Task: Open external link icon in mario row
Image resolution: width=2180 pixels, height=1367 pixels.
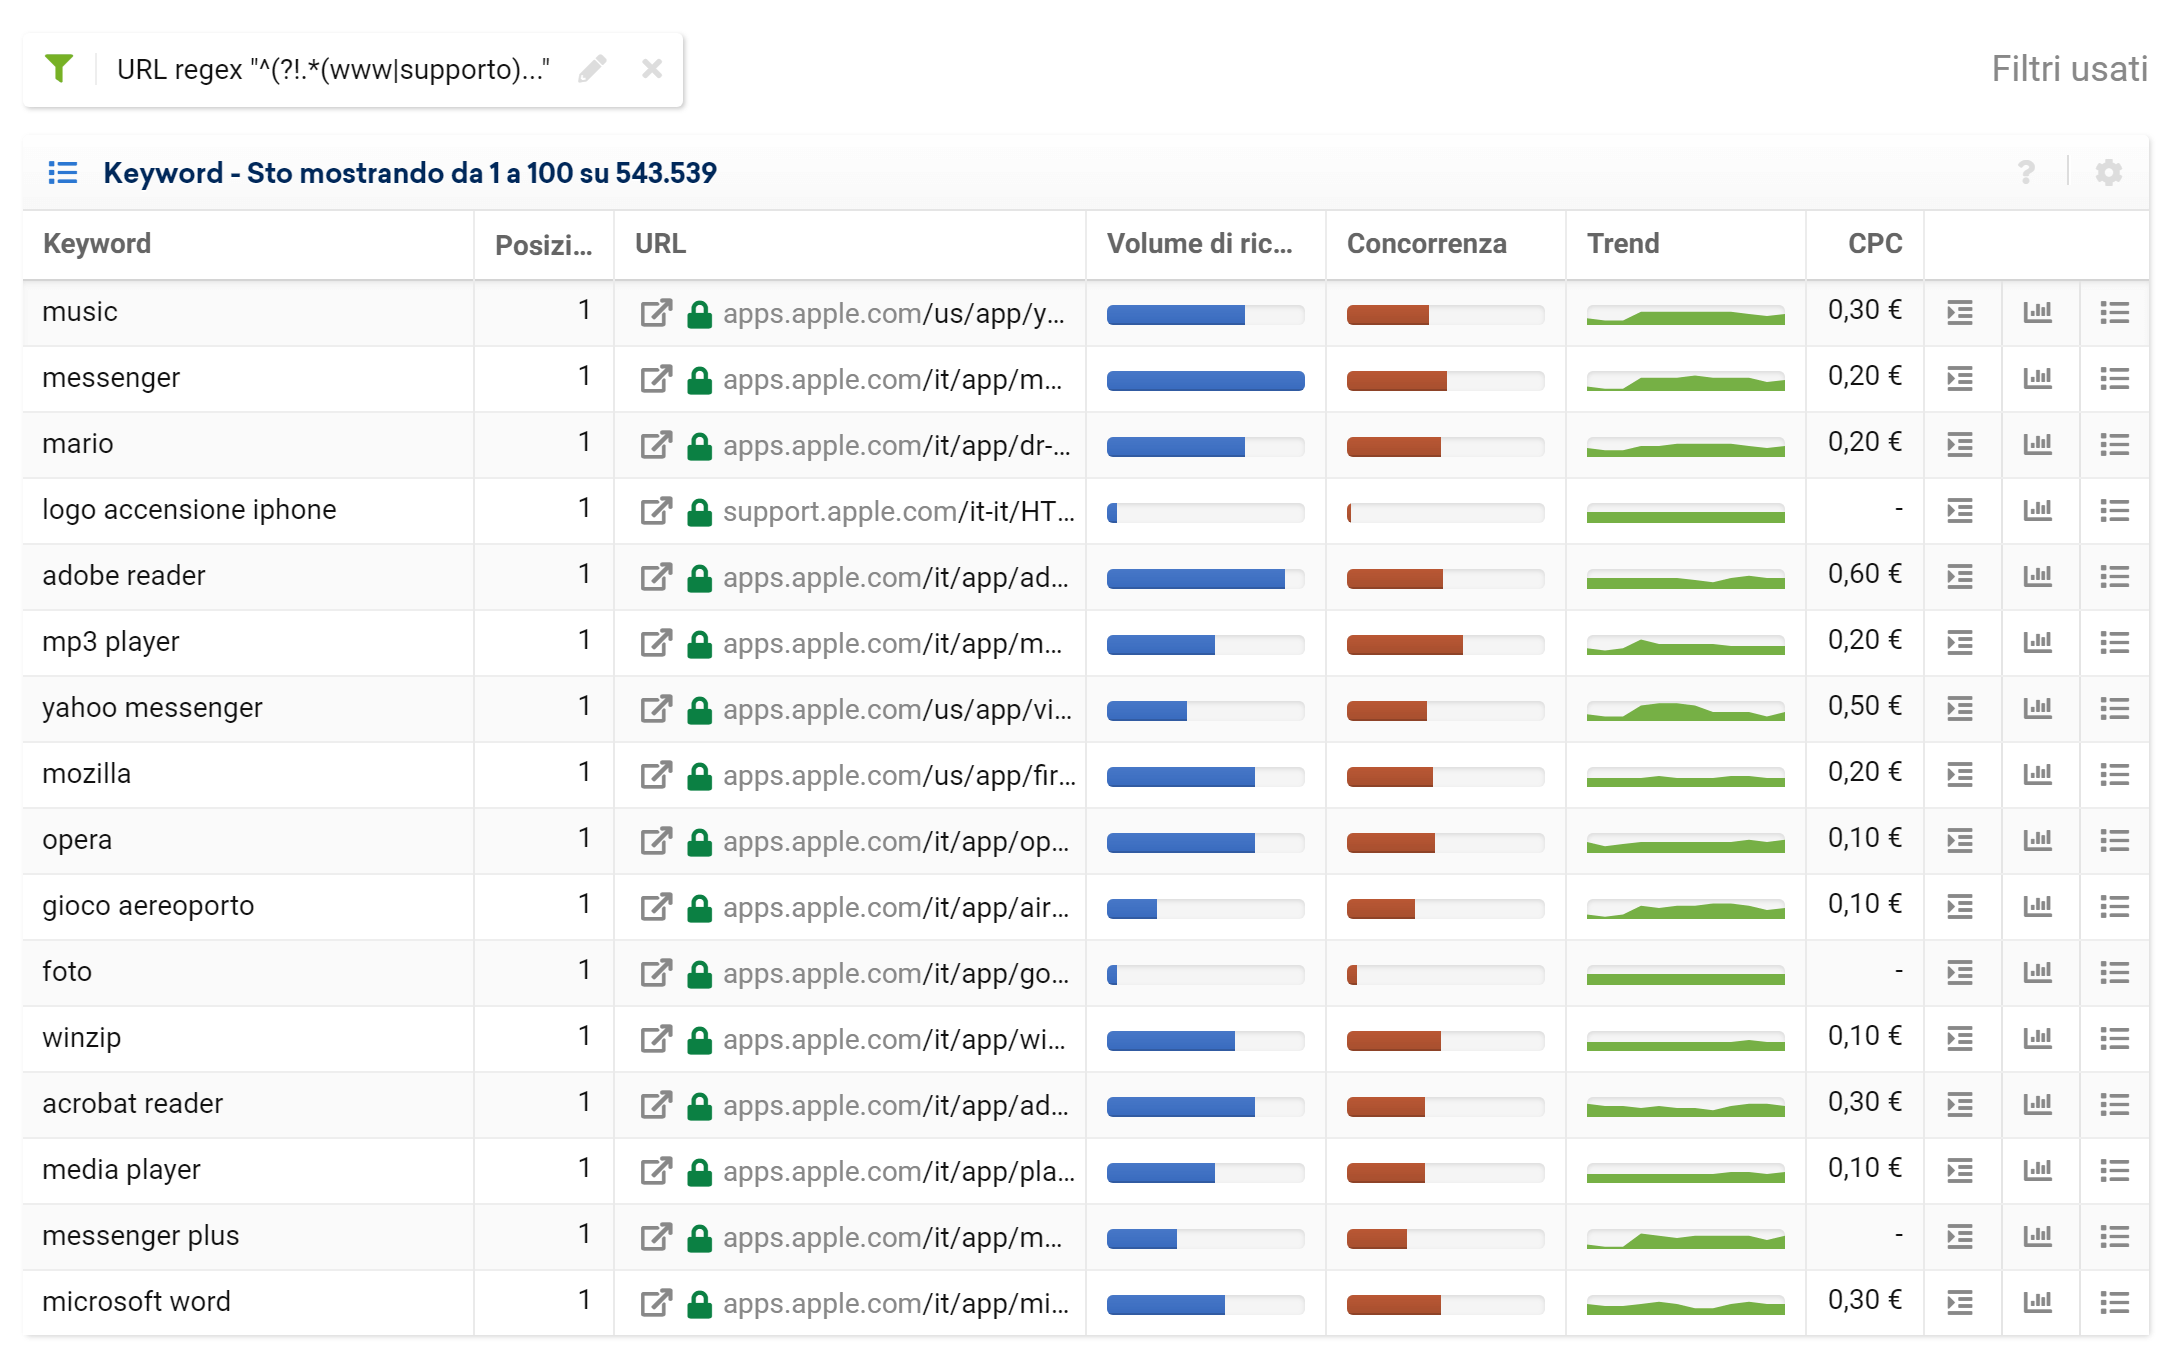Action: click(x=656, y=445)
